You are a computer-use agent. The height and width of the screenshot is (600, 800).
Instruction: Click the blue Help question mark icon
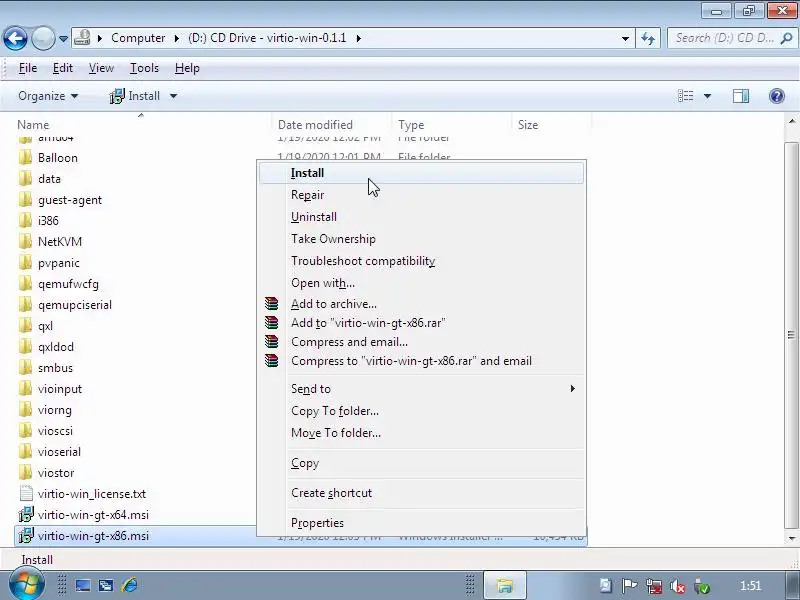coord(777,96)
